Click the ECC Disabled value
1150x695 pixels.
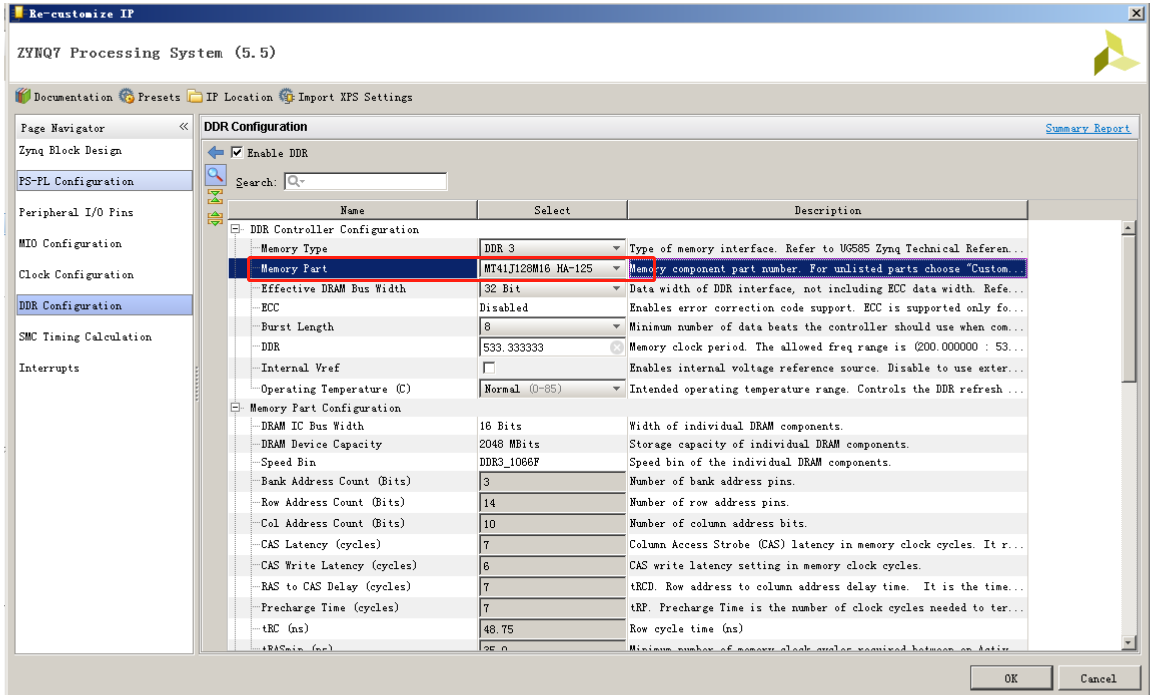tap(504, 308)
